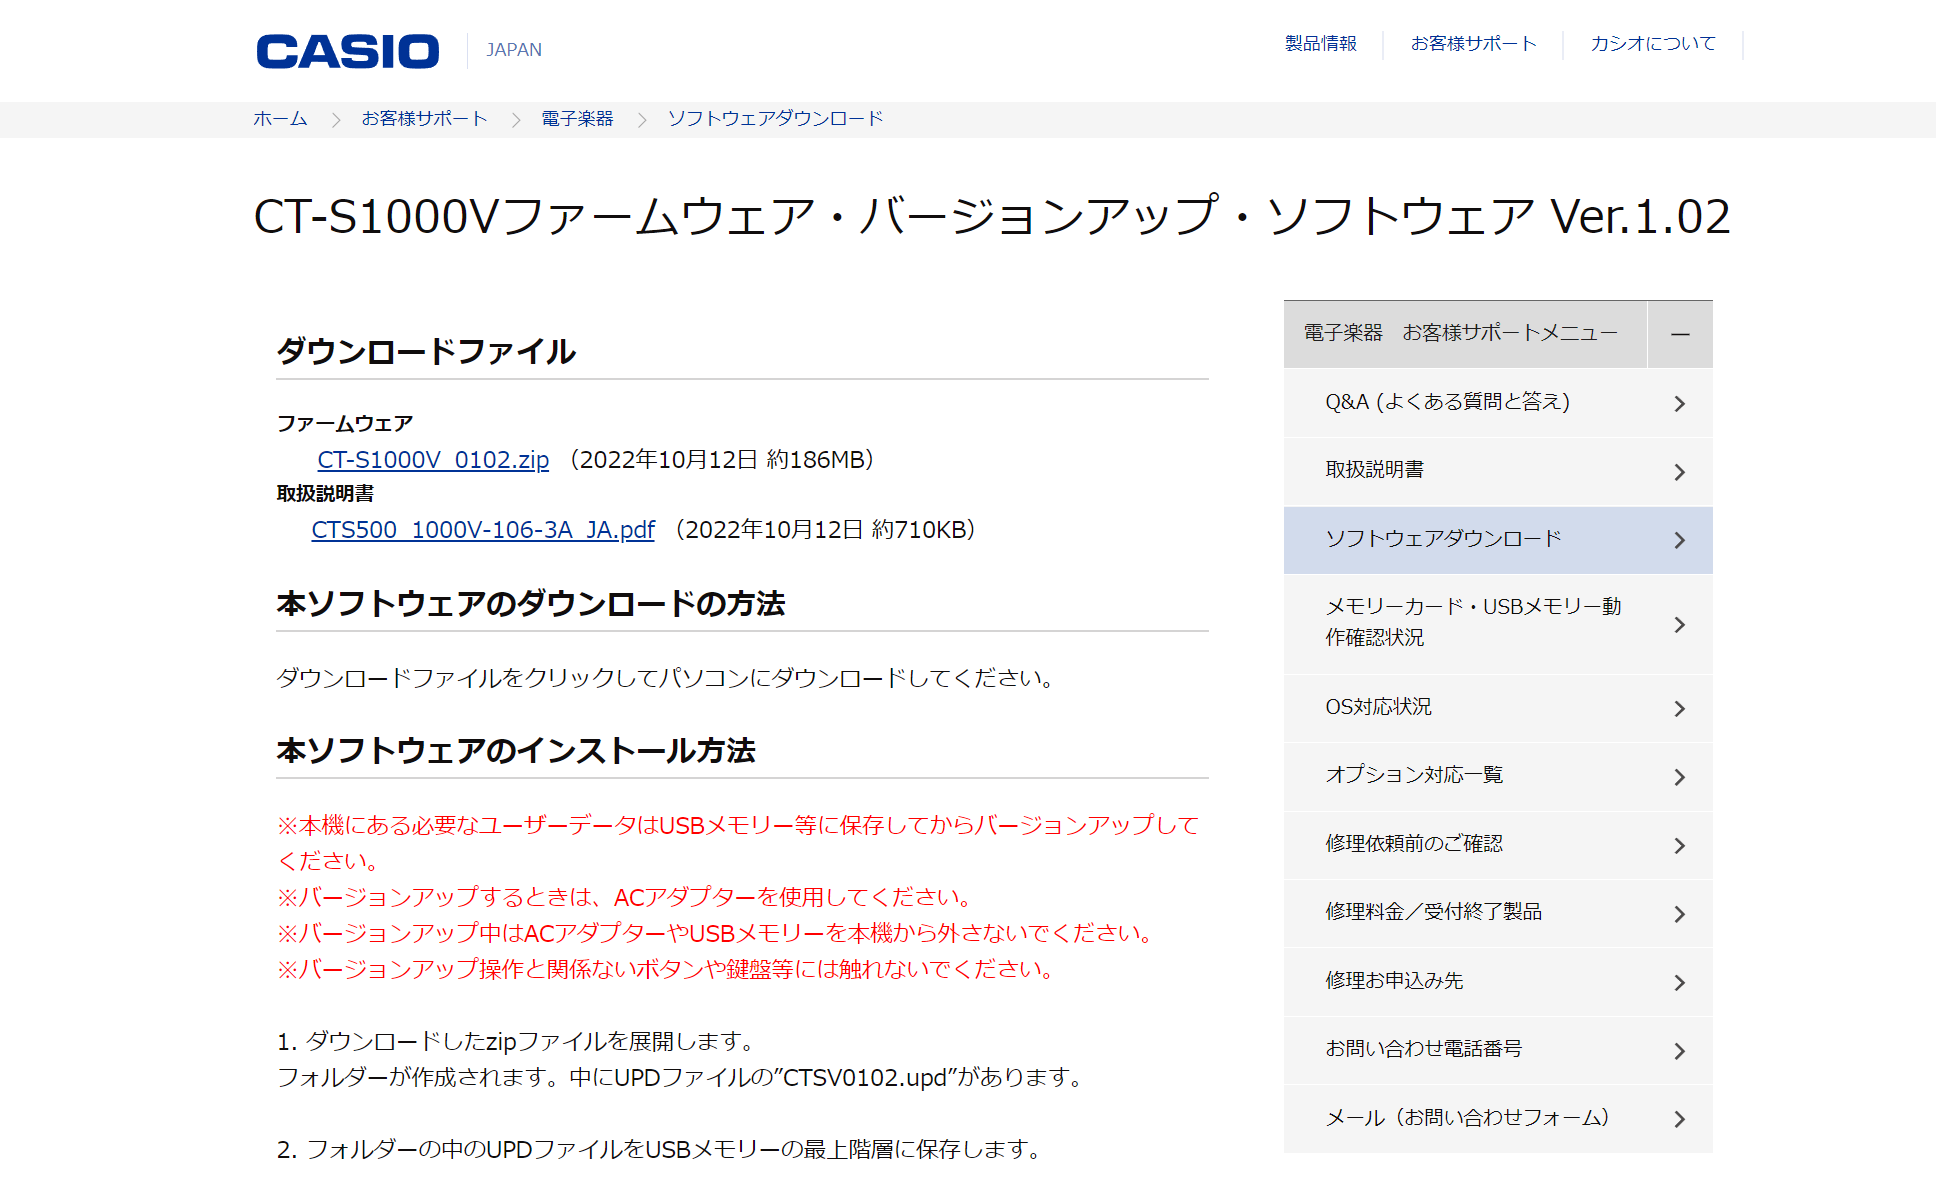Go to ホーム breadcrumb link
The height and width of the screenshot is (1195, 1936).
pyautogui.click(x=280, y=119)
